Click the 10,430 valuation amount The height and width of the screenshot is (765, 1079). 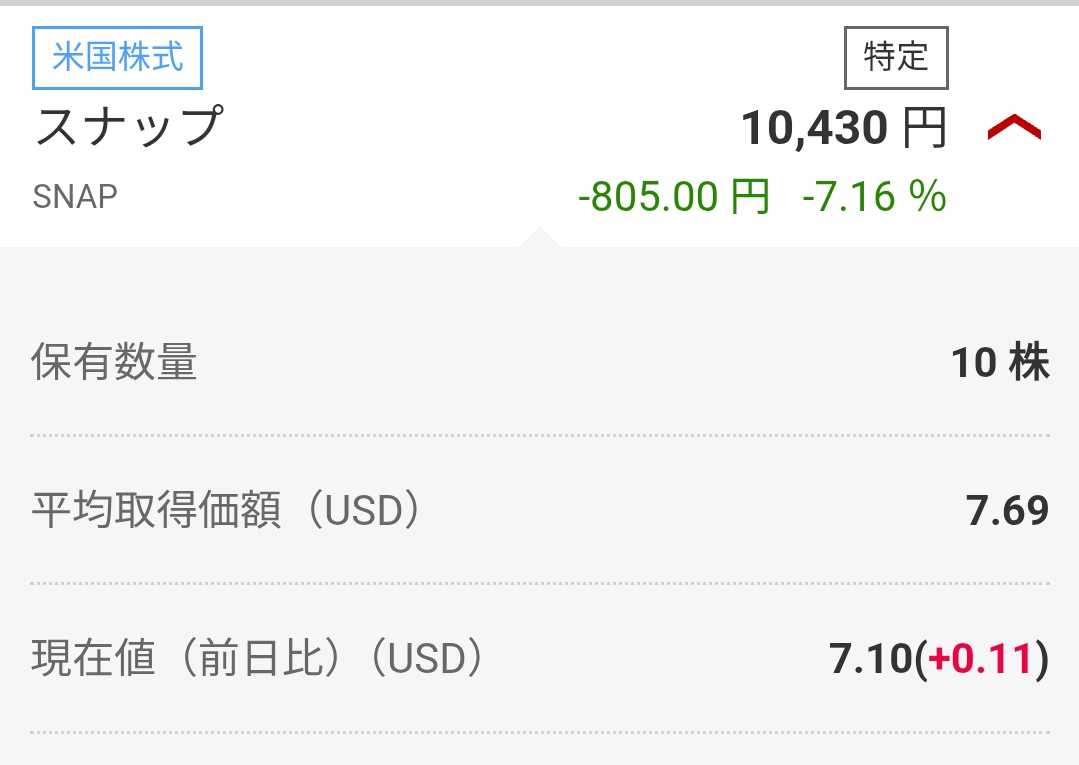(814, 129)
